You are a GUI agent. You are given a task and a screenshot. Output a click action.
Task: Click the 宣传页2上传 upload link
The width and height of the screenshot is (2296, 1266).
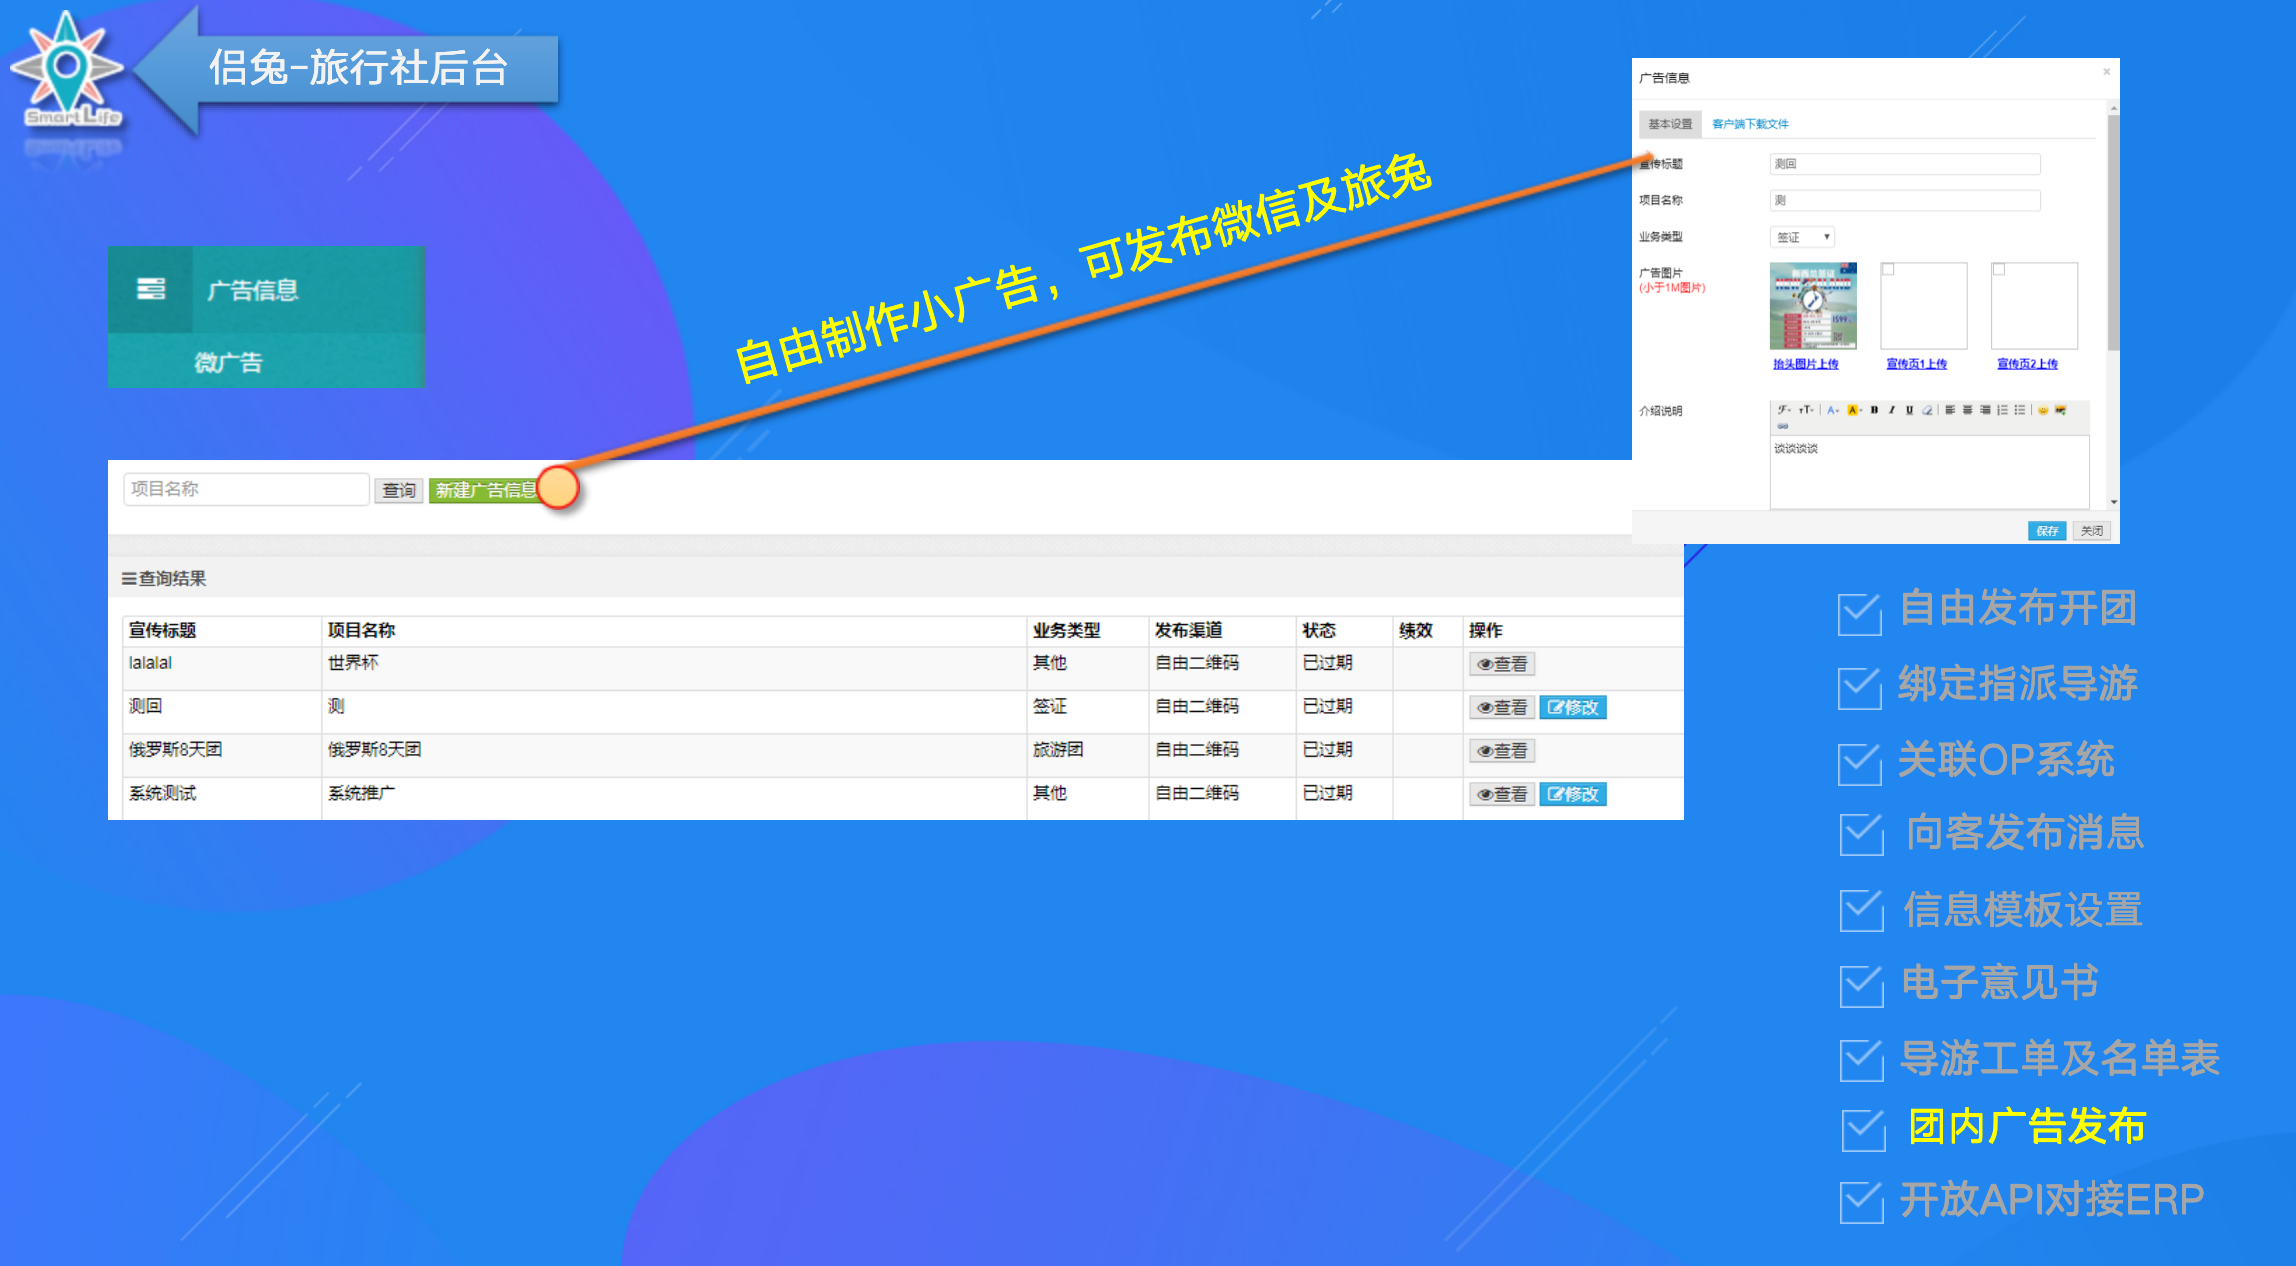(x=2028, y=364)
